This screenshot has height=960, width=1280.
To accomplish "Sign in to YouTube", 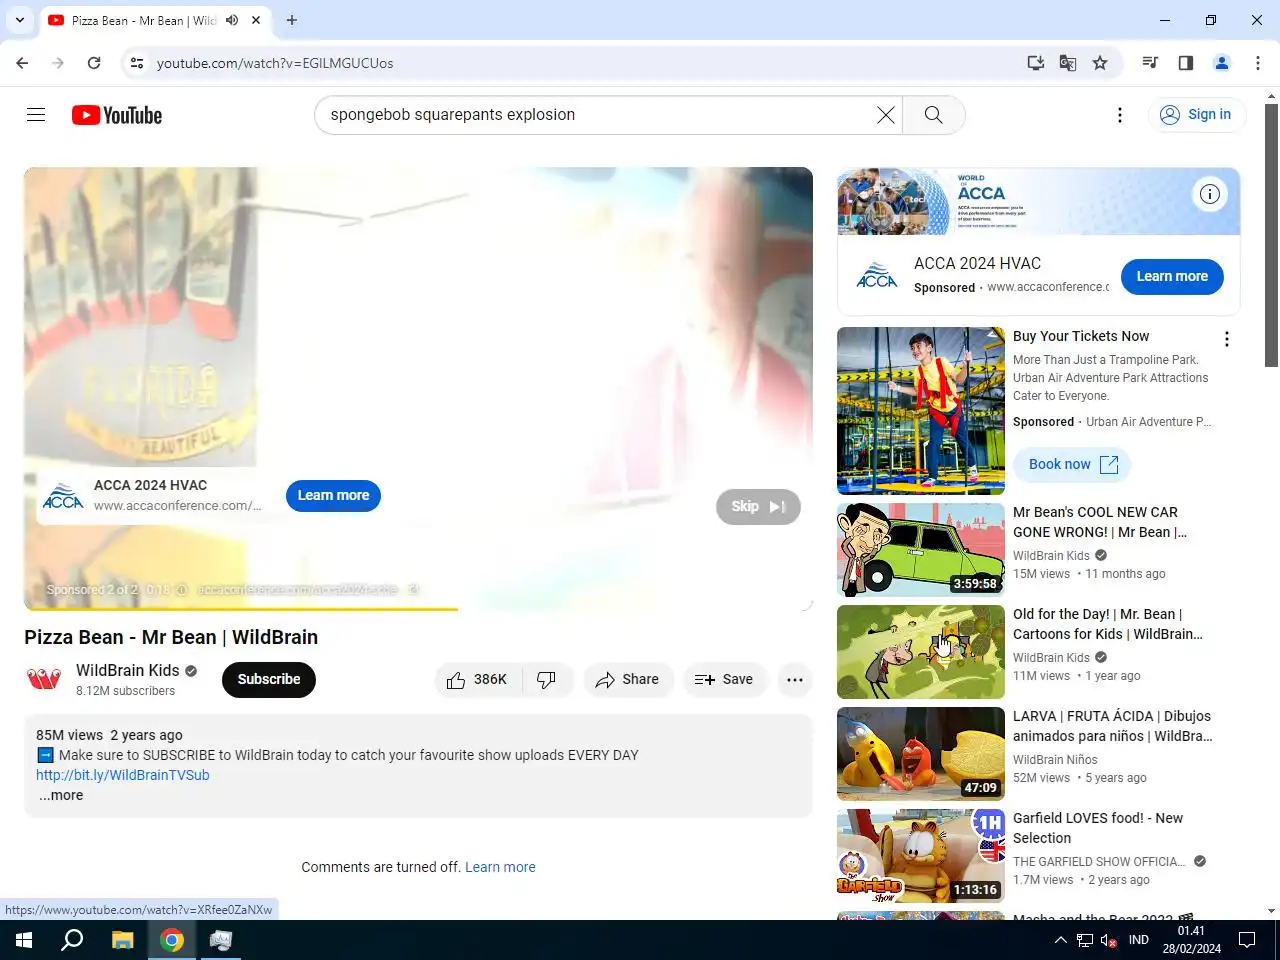I will pyautogui.click(x=1196, y=115).
